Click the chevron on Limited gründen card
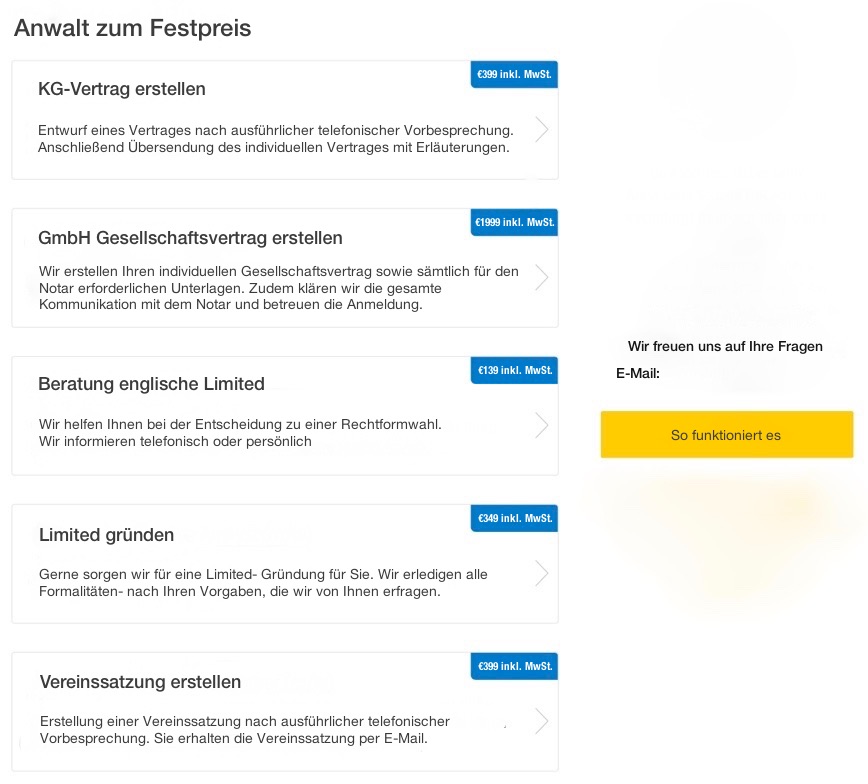 point(541,573)
